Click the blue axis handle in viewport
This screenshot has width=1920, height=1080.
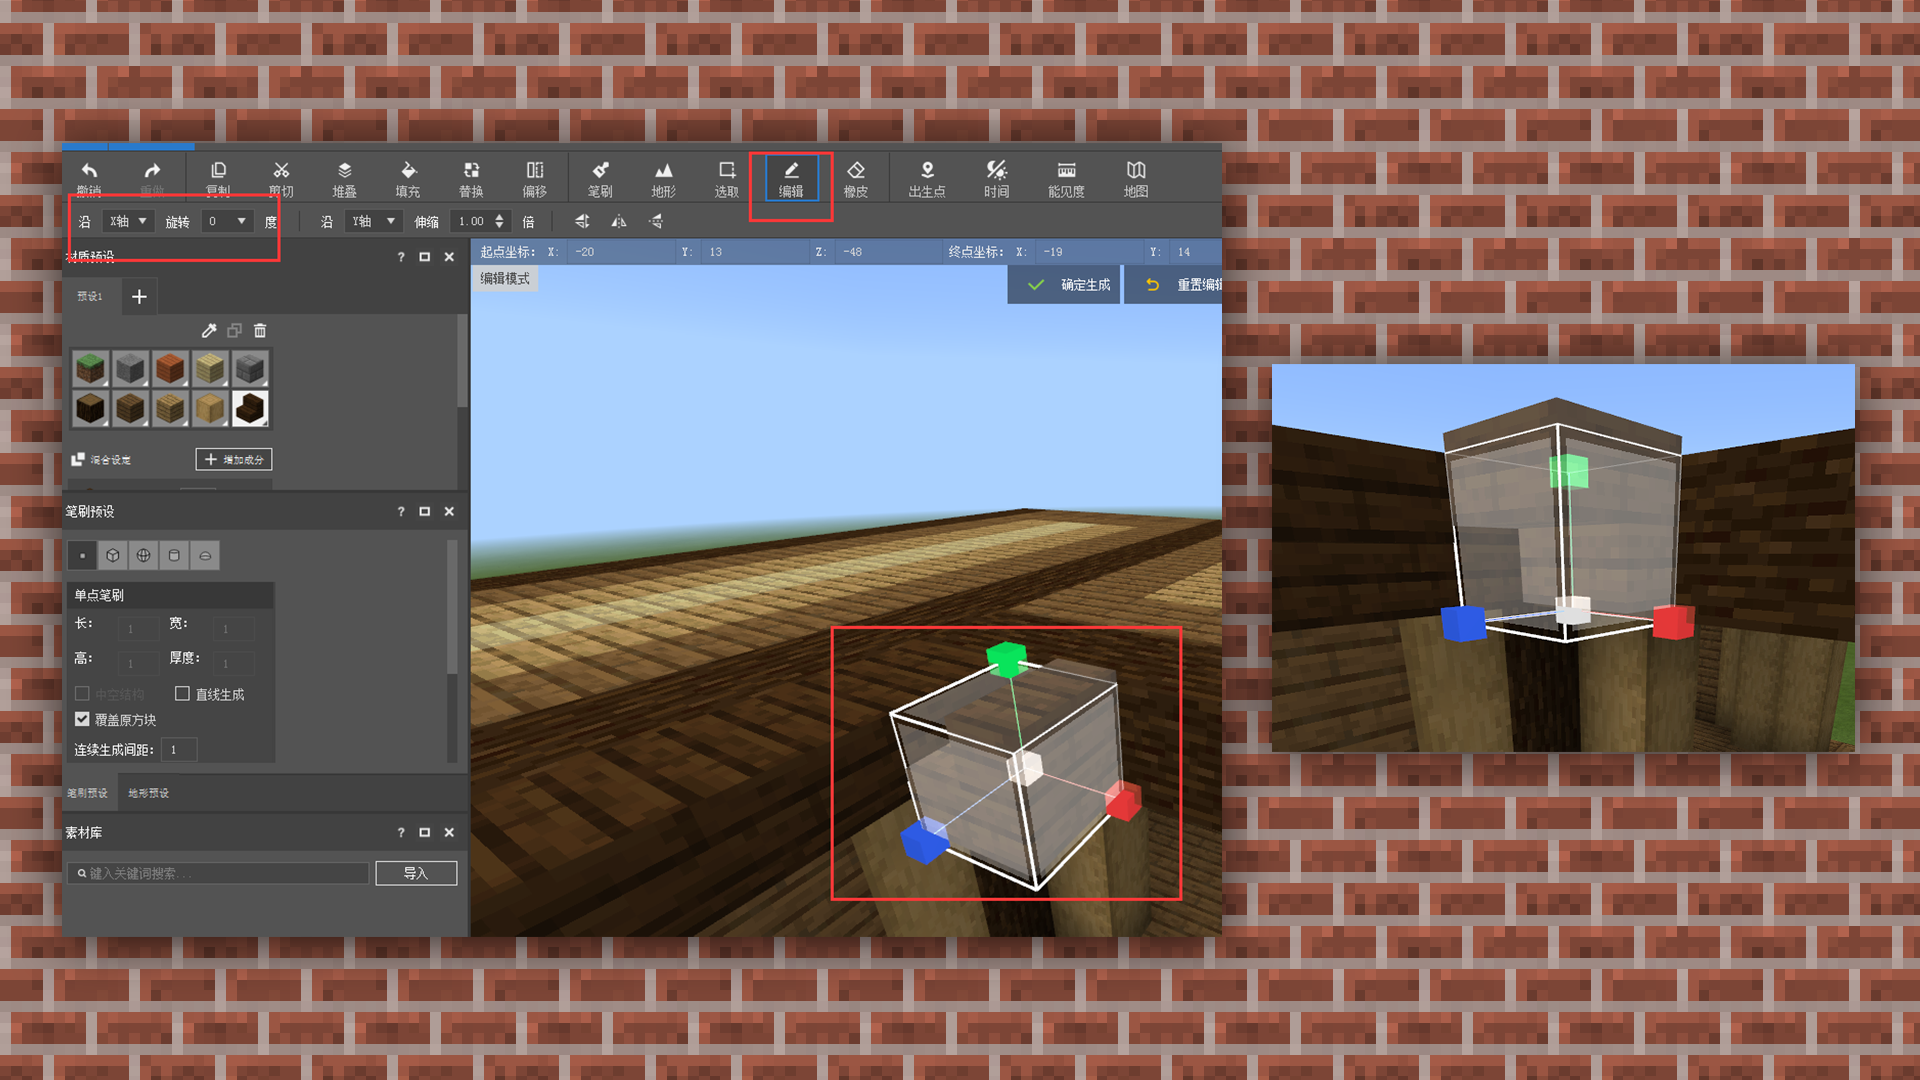point(924,840)
